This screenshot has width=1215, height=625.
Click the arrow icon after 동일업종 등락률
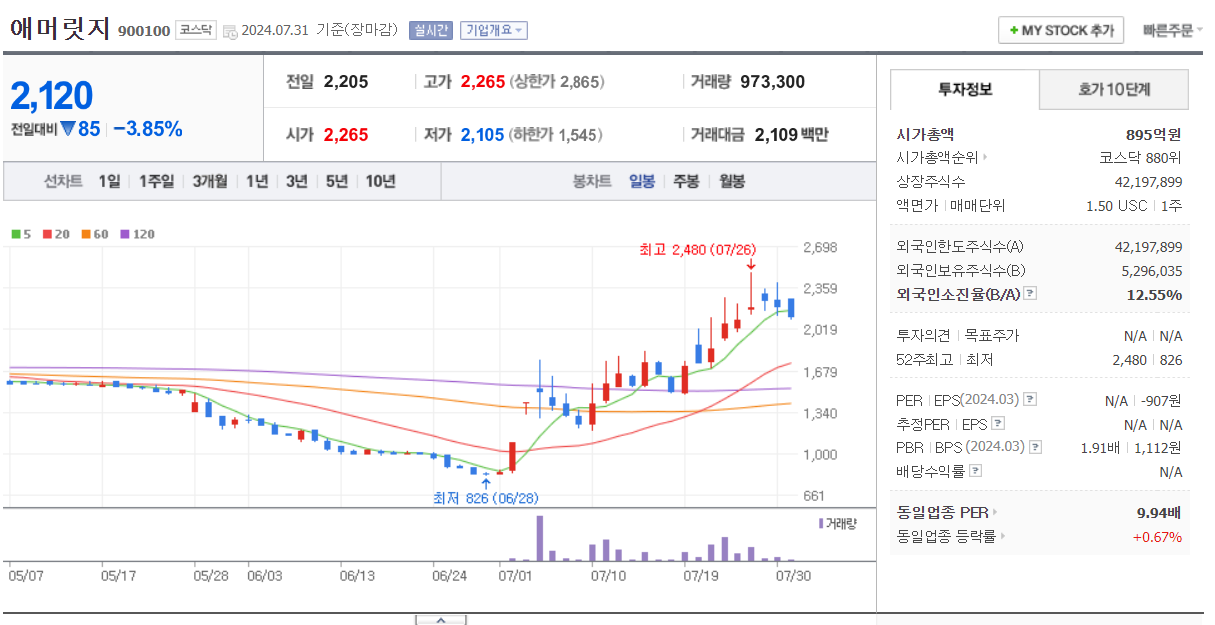[x=1003, y=537]
